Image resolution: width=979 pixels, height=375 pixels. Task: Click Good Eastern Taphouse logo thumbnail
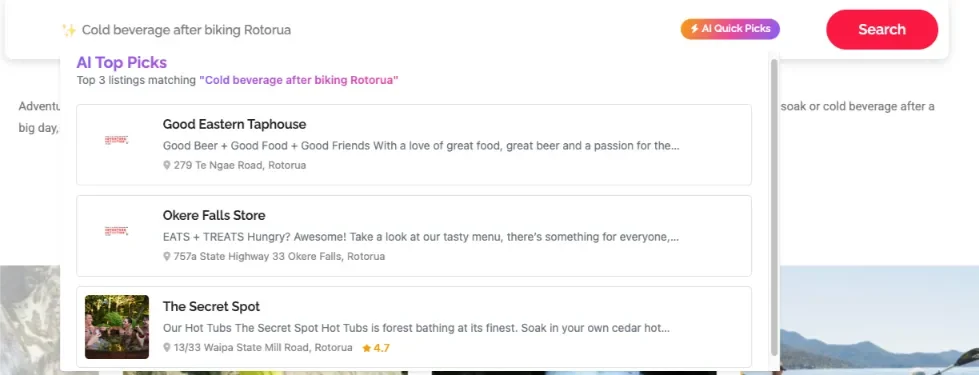[117, 140]
